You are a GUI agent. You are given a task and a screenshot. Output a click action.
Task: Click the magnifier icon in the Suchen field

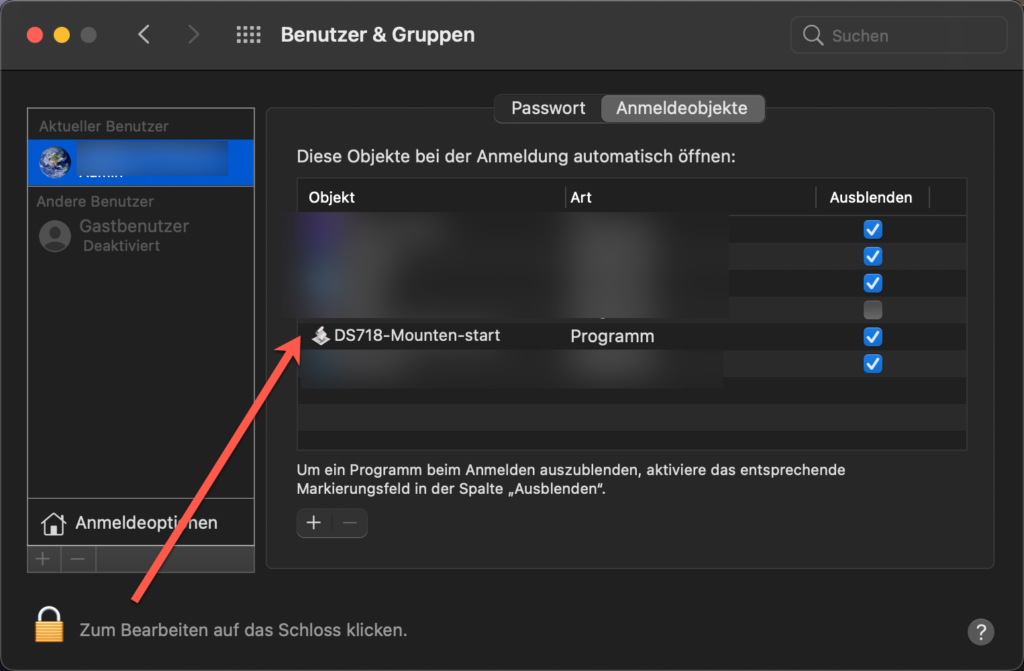pyautogui.click(x=812, y=34)
